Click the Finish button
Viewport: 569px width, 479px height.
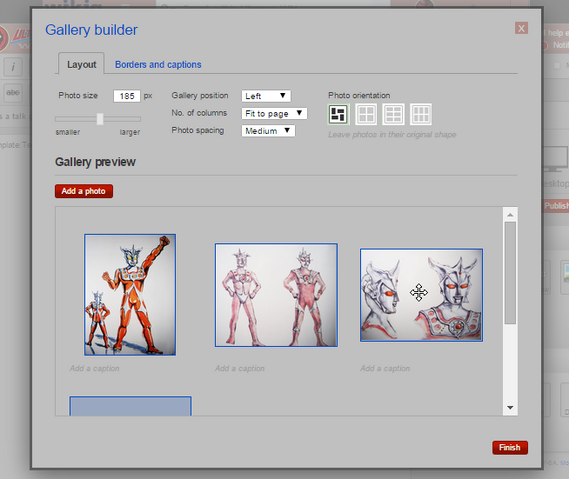pos(510,447)
